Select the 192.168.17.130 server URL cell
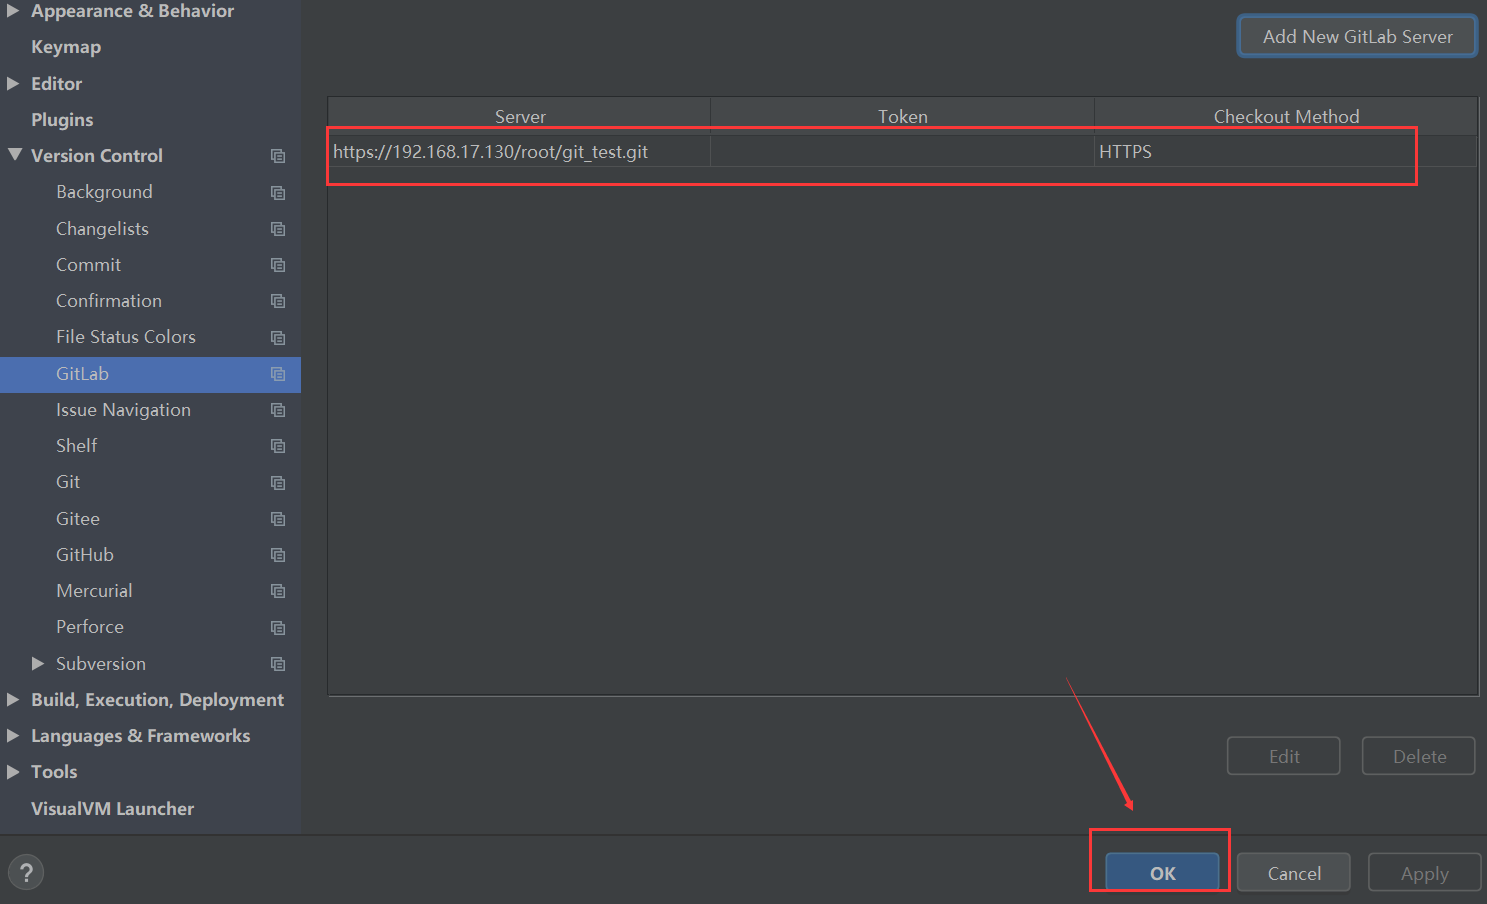The height and width of the screenshot is (904, 1487). coord(520,152)
